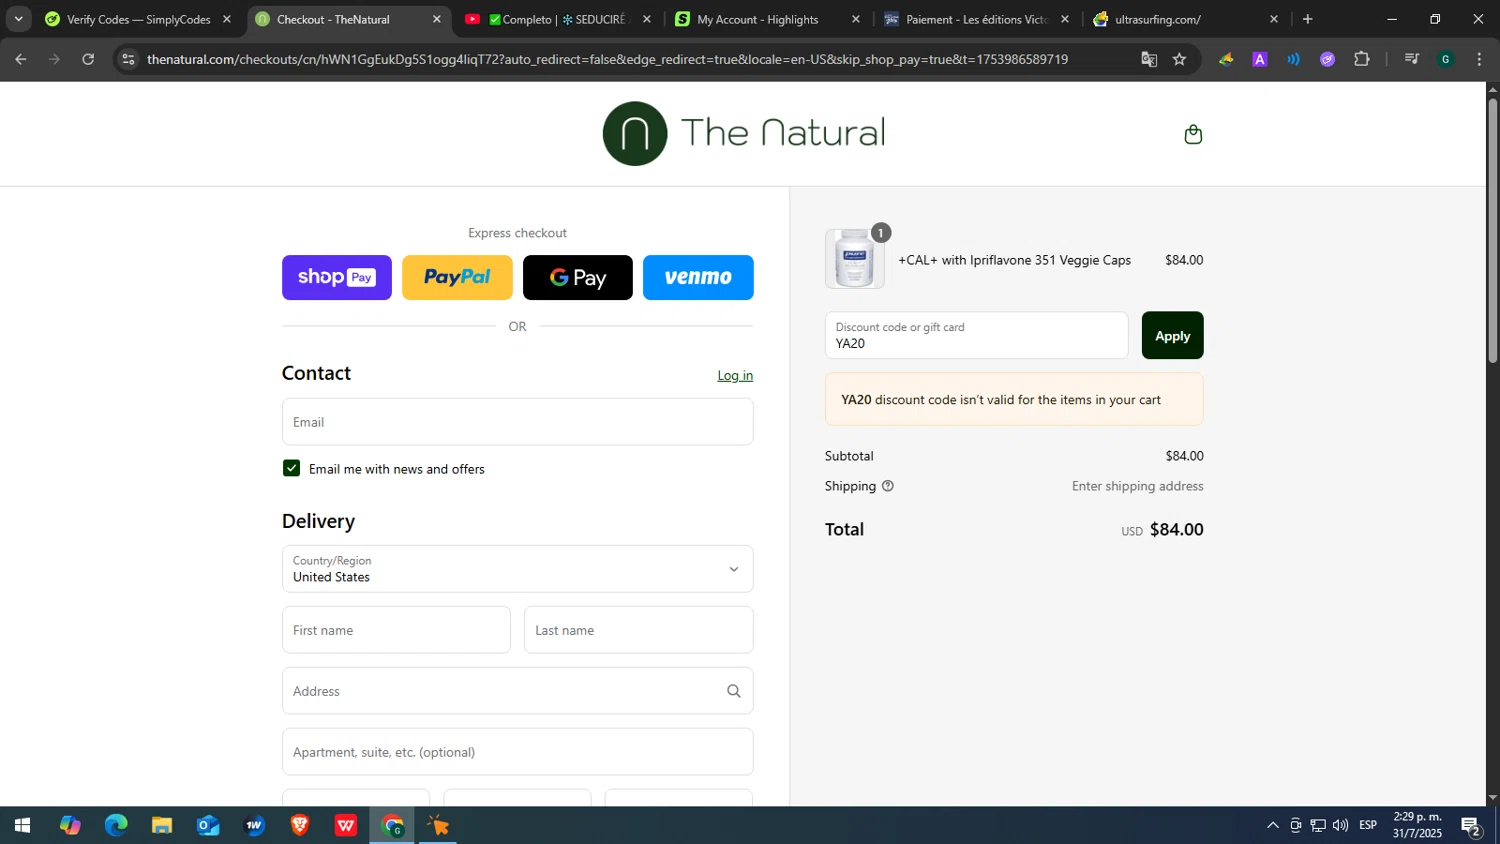The height and width of the screenshot is (844, 1500).
Task: Pay with Google Pay
Action: tap(578, 277)
